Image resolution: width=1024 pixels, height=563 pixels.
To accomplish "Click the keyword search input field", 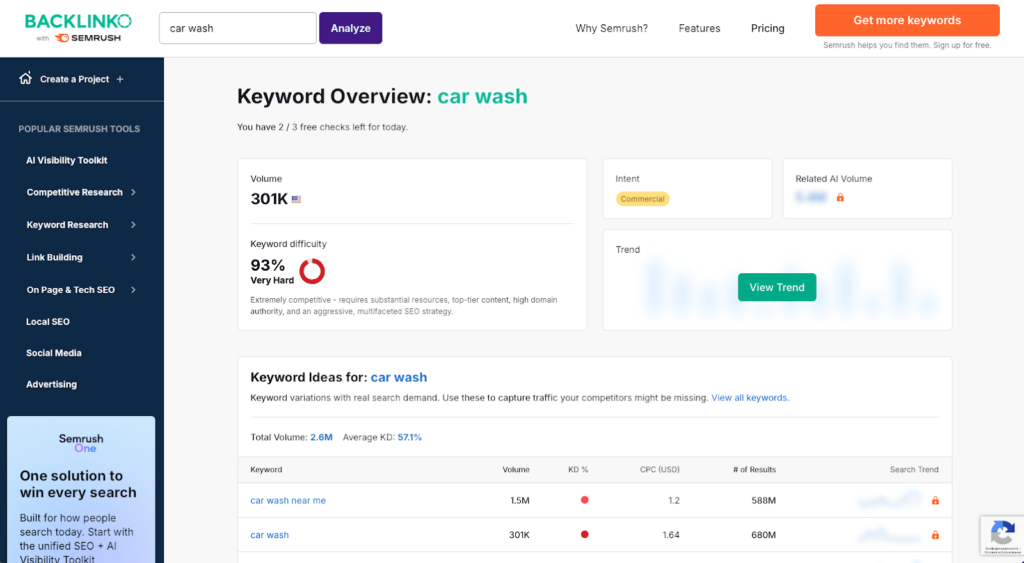I will pyautogui.click(x=238, y=28).
